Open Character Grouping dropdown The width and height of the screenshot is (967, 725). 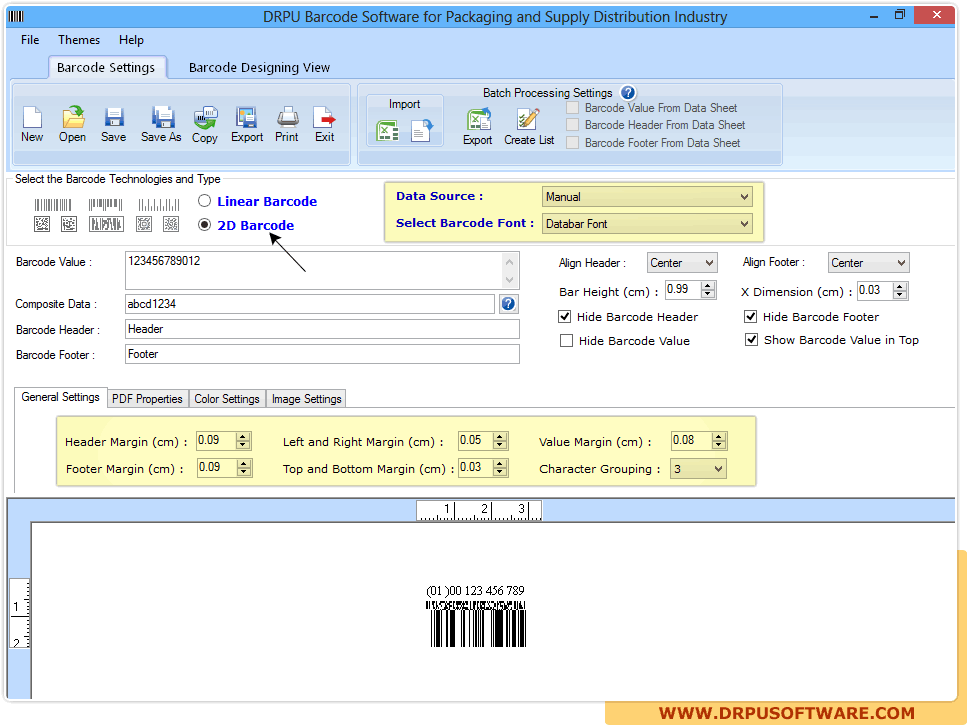pyautogui.click(x=698, y=469)
